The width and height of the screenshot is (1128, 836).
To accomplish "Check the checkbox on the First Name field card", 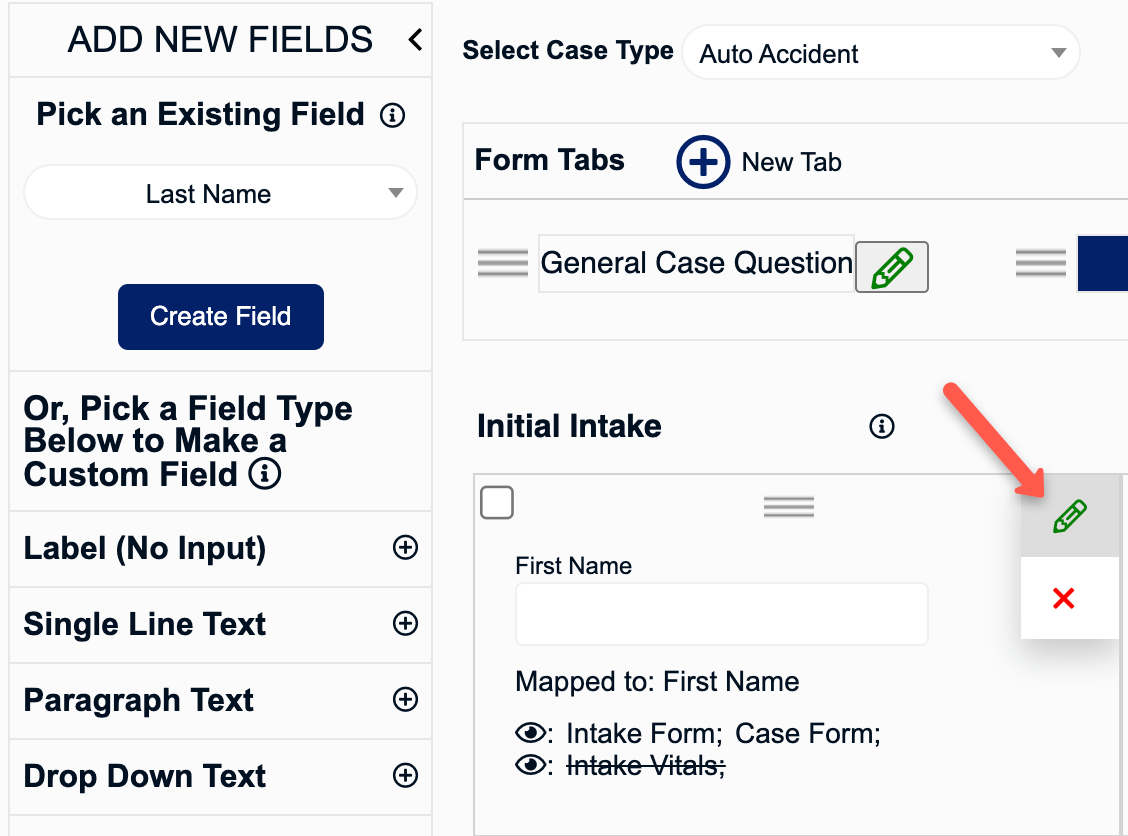I will coord(497,502).
